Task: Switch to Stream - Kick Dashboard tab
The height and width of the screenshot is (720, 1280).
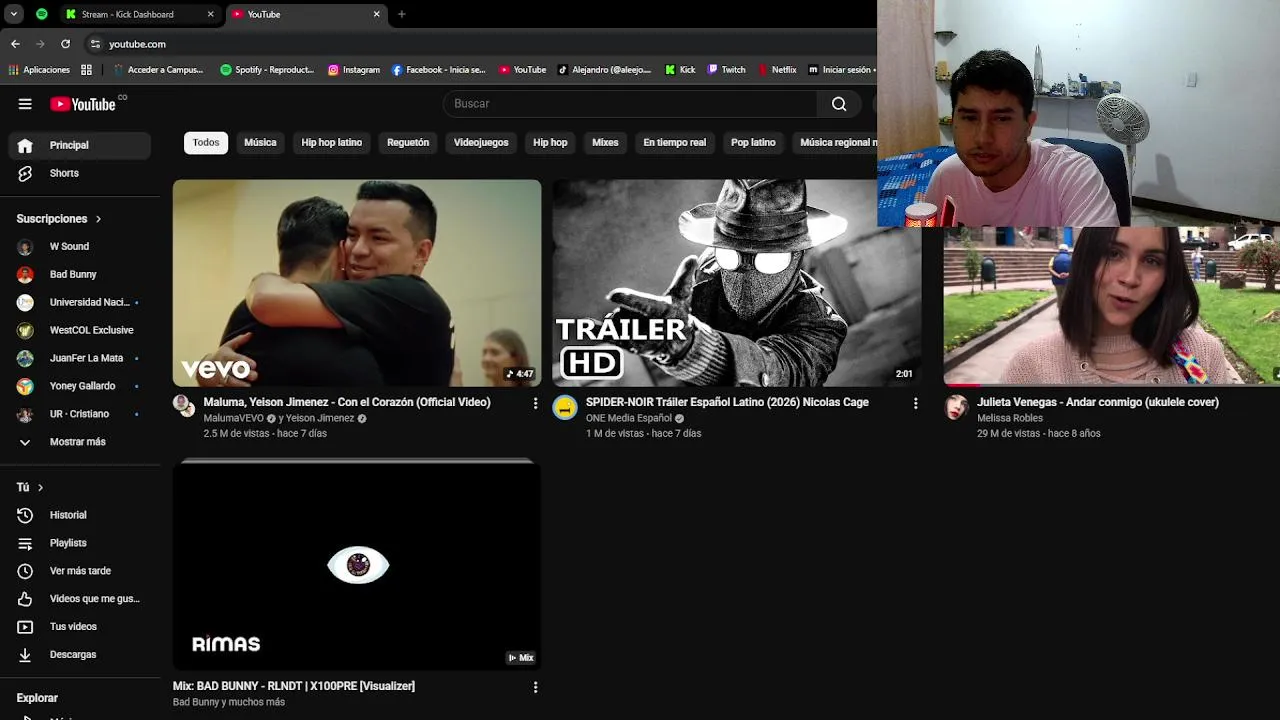Action: (140, 14)
